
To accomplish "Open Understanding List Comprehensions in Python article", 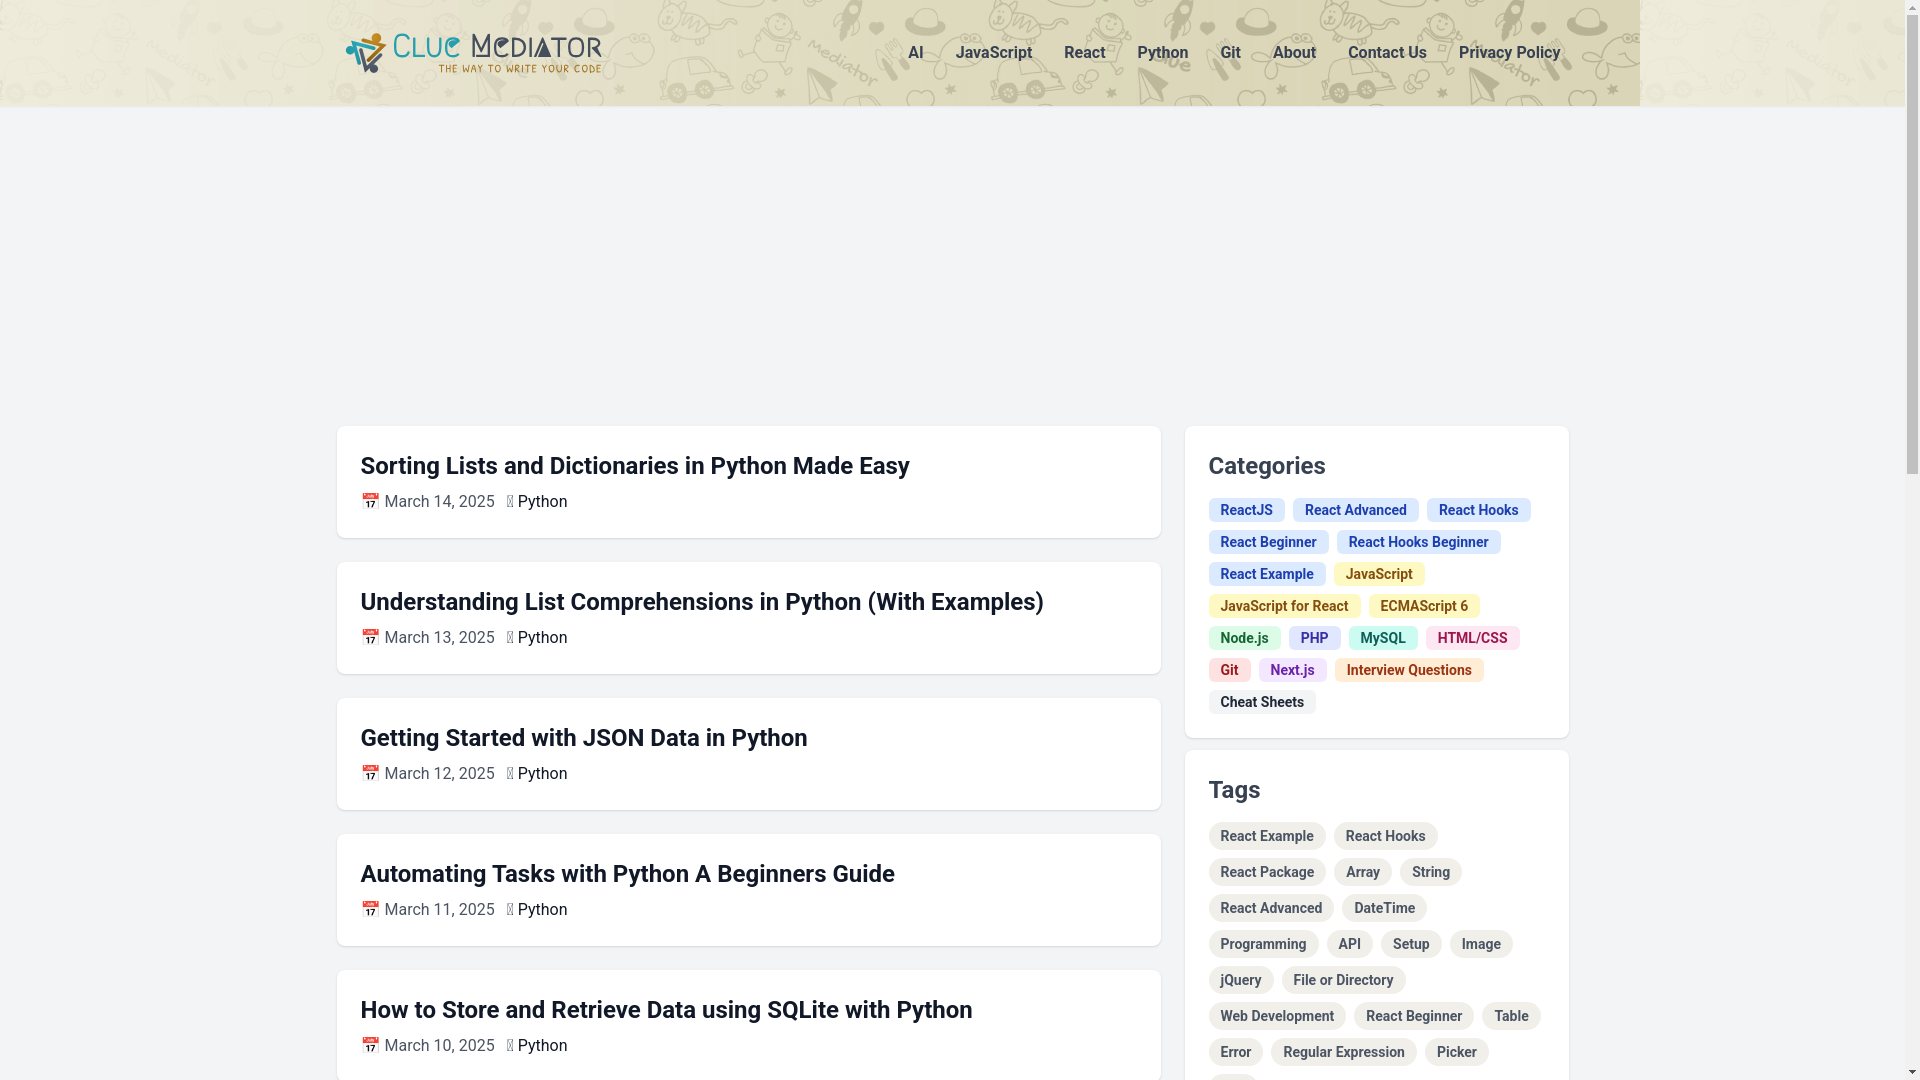I will tap(701, 602).
